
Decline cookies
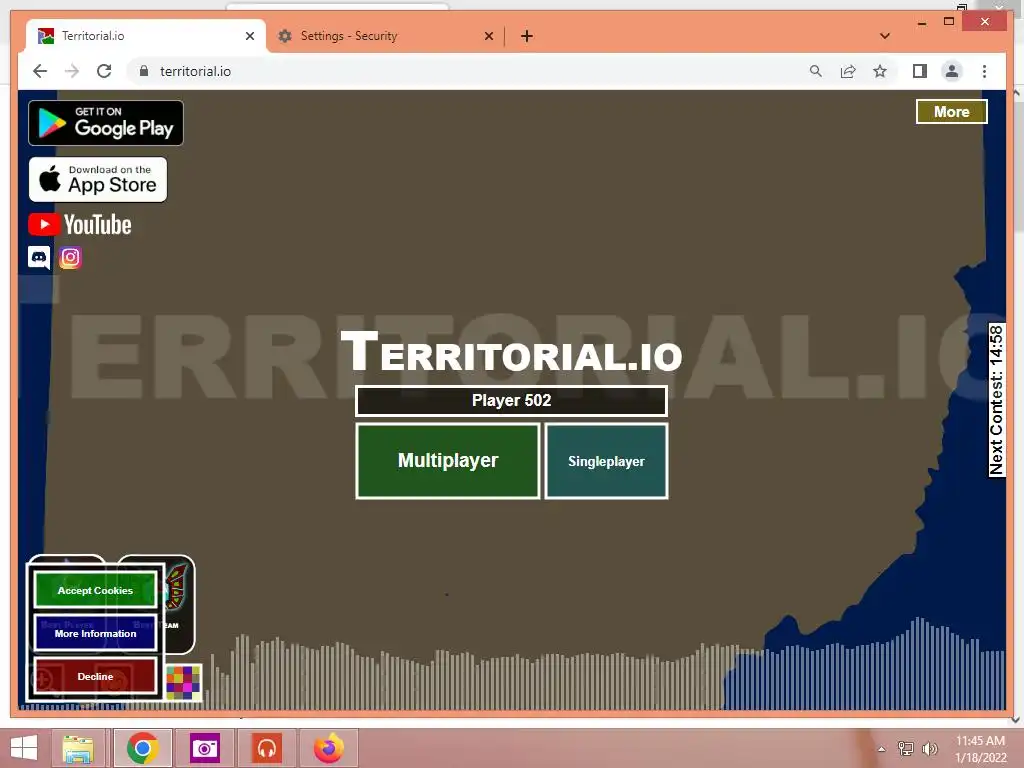click(95, 677)
